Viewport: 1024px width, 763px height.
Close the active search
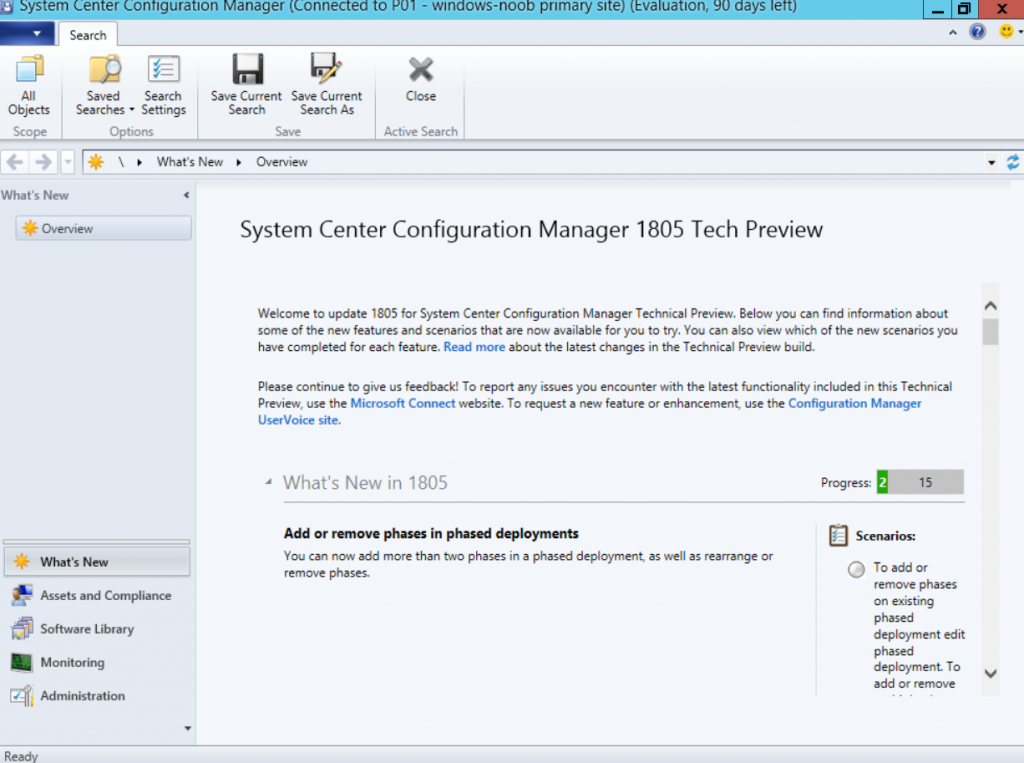[421, 80]
